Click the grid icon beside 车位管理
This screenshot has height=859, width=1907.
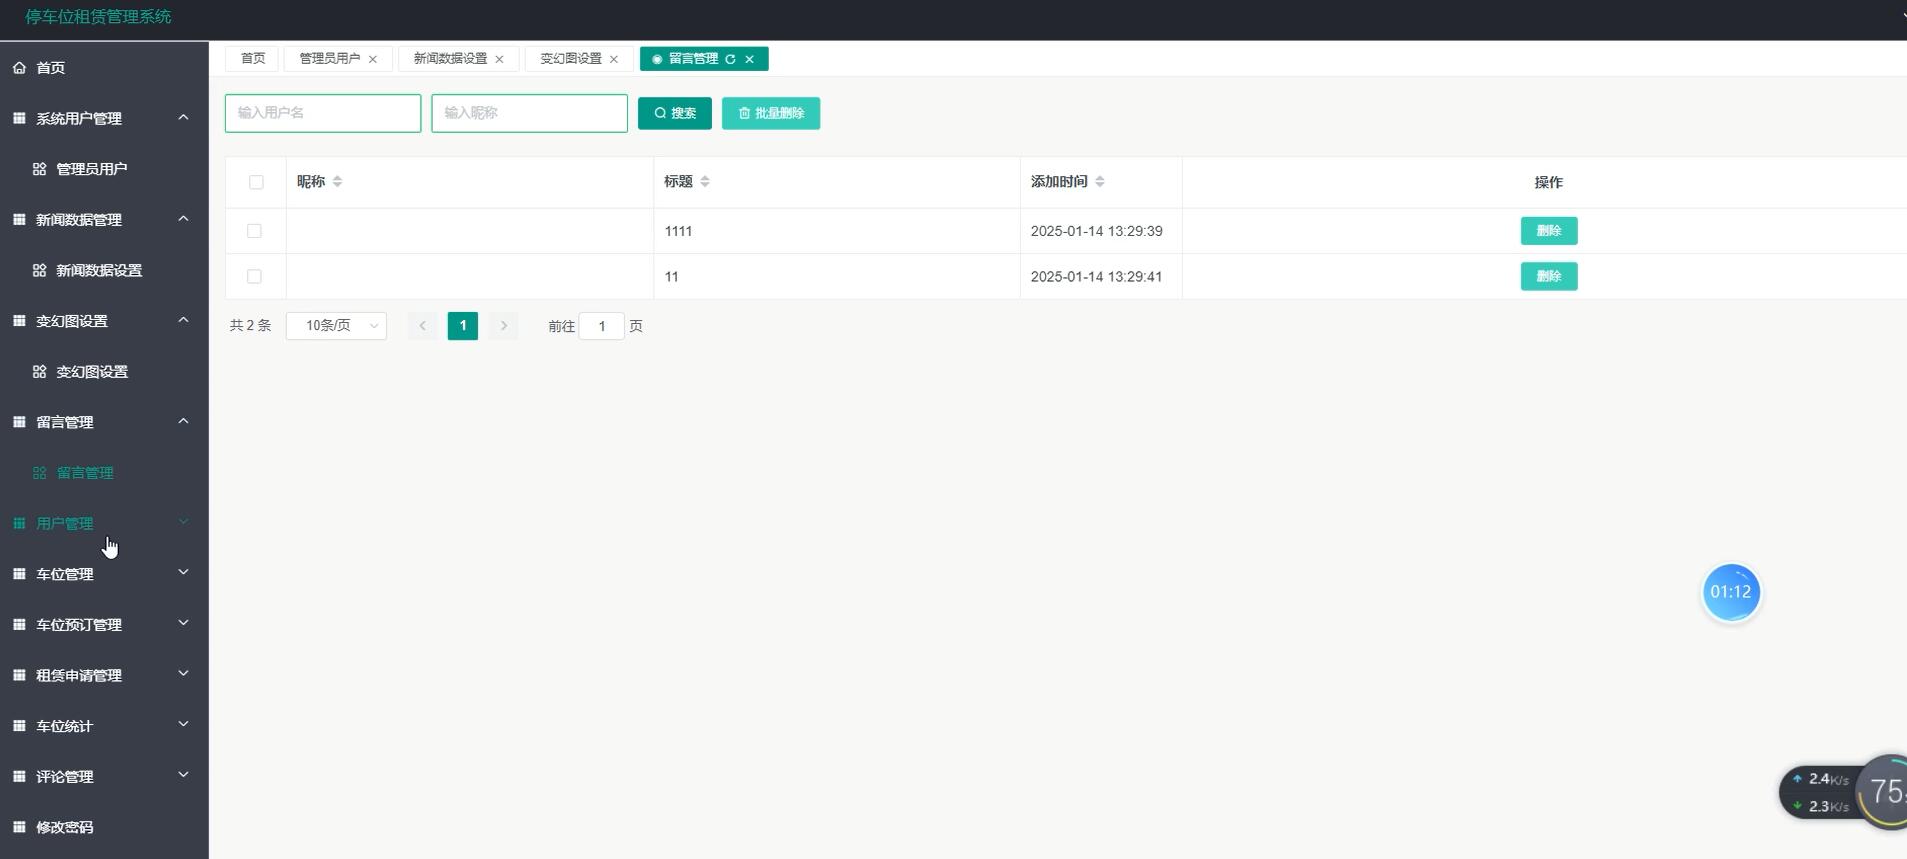19,574
